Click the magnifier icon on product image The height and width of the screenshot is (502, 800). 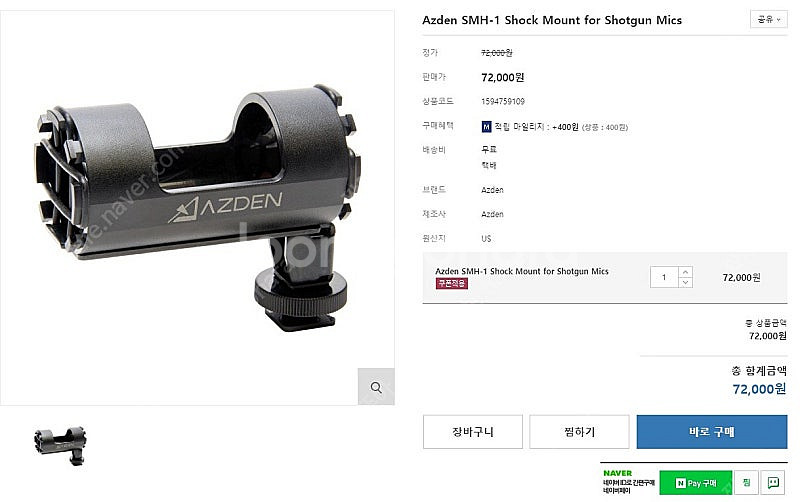pyautogui.click(x=376, y=387)
